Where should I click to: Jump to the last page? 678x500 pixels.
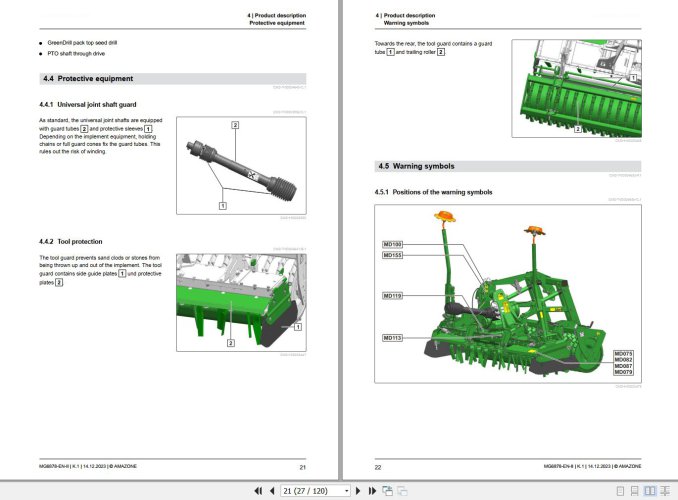[x=372, y=491]
